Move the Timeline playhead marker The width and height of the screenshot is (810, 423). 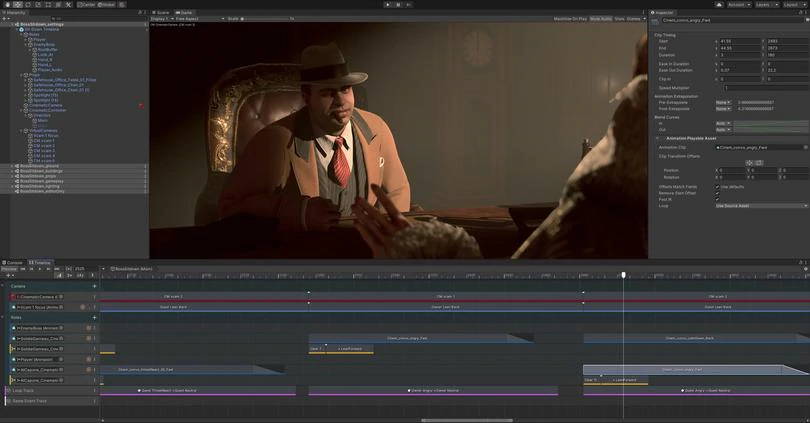click(624, 275)
